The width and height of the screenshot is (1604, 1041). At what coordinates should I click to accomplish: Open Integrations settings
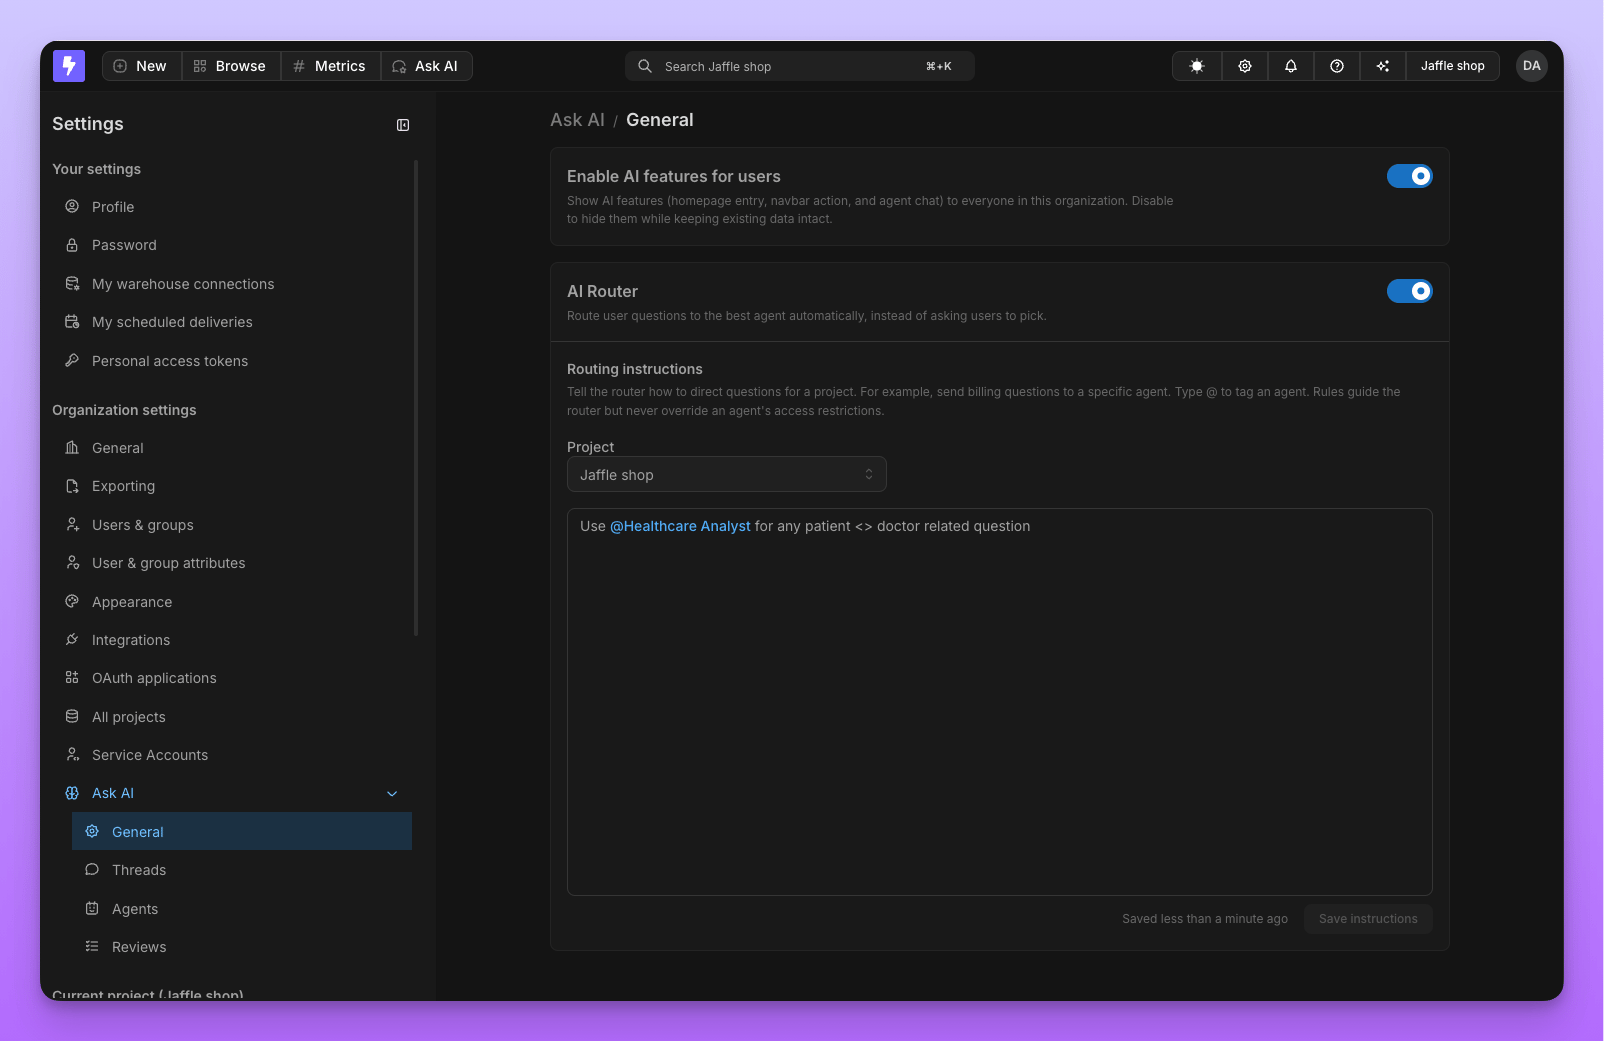pos(232,640)
